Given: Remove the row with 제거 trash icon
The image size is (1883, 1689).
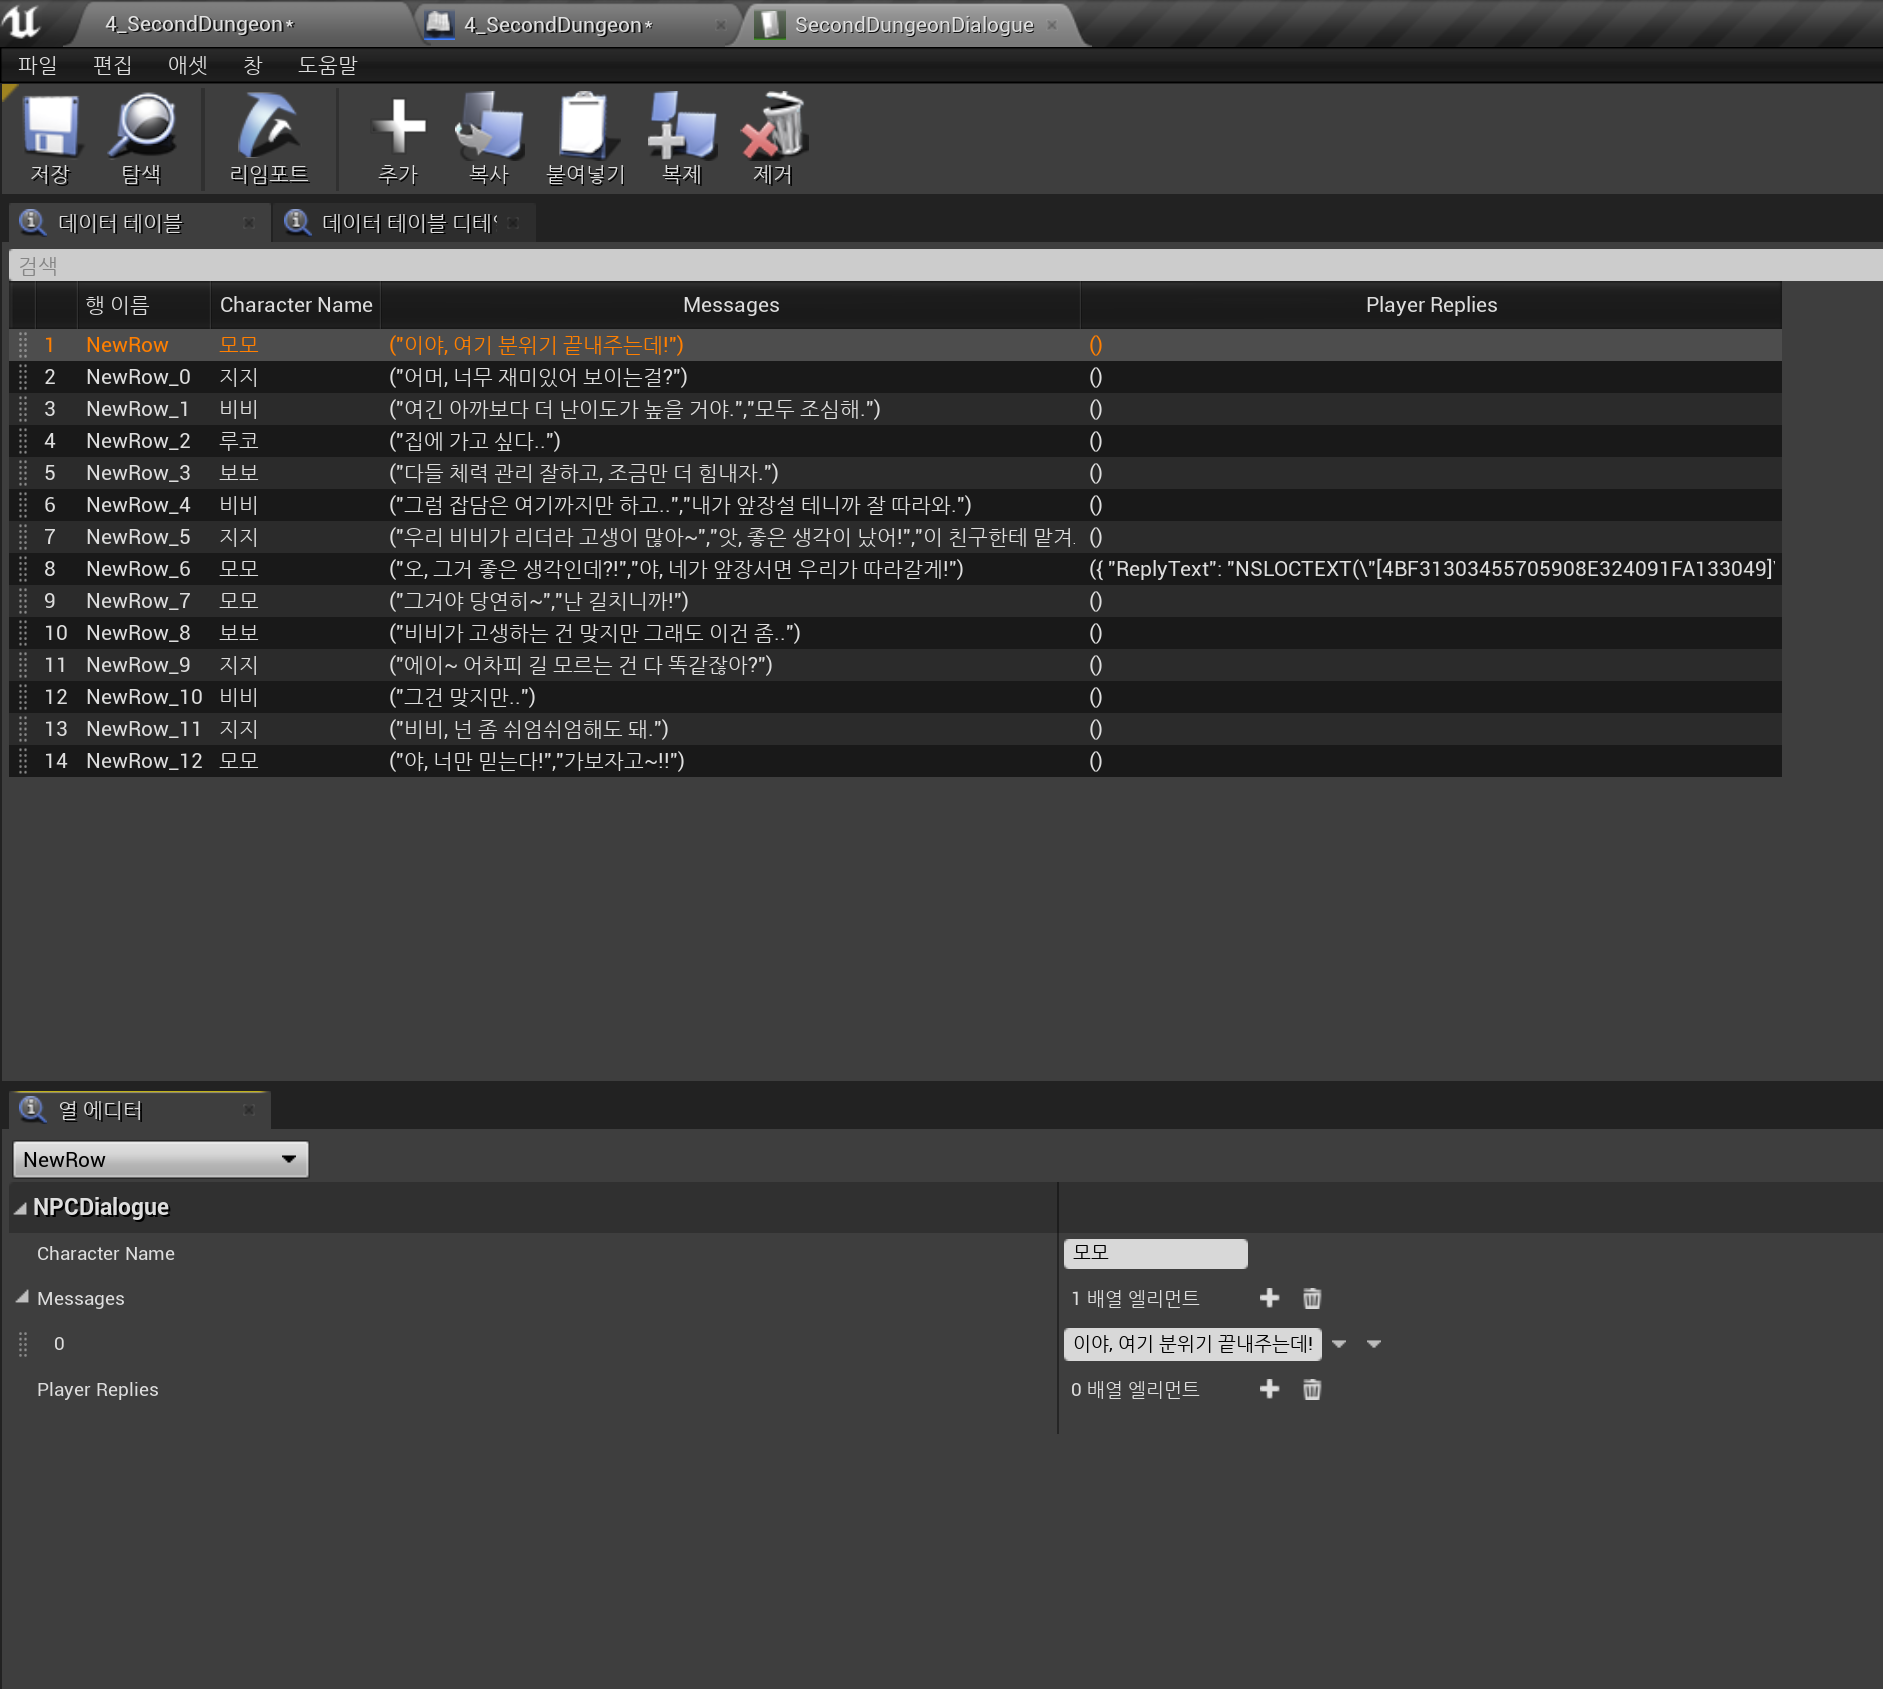Looking at the screenshot, I should (x=773, y=128).
